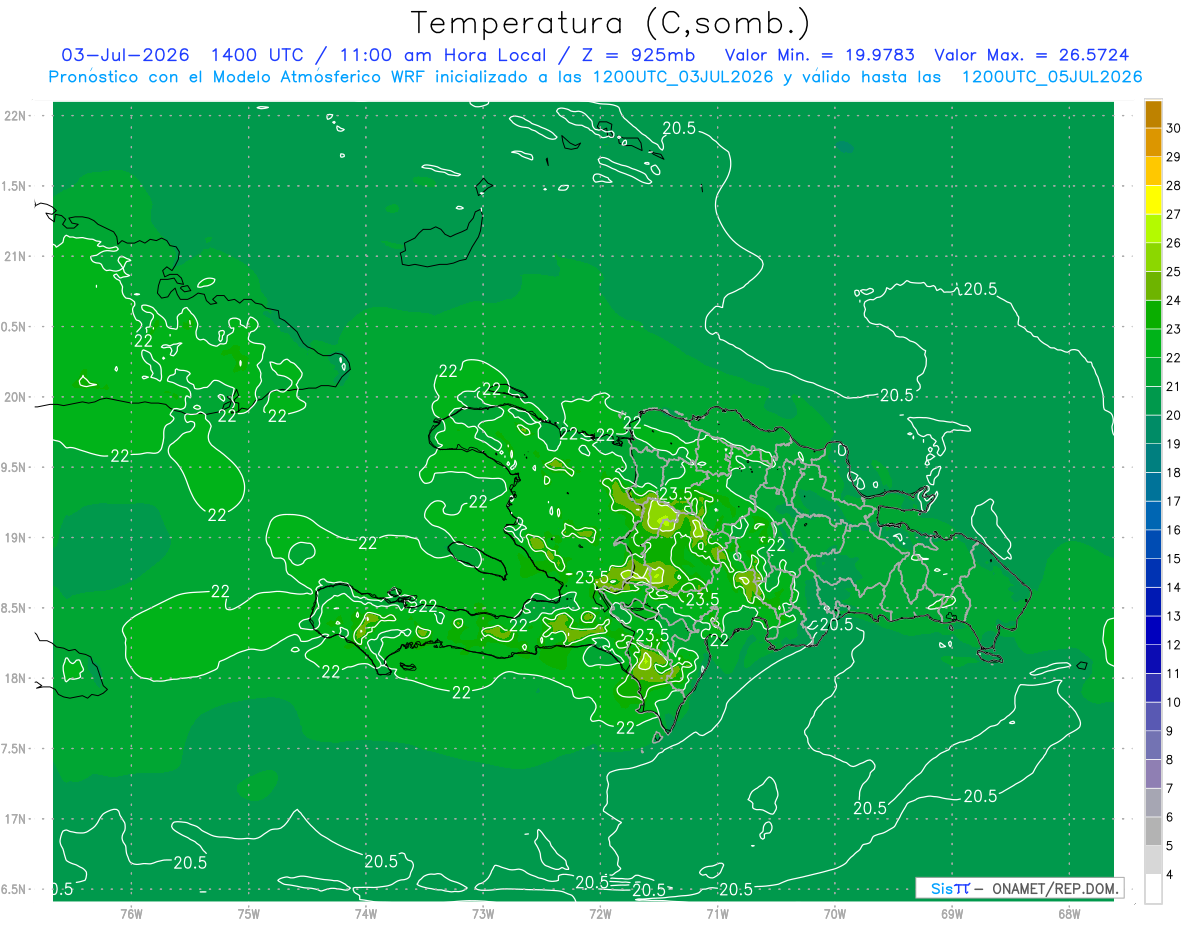Click the '8.5N' latitude axis label

(x=15, y=608)
